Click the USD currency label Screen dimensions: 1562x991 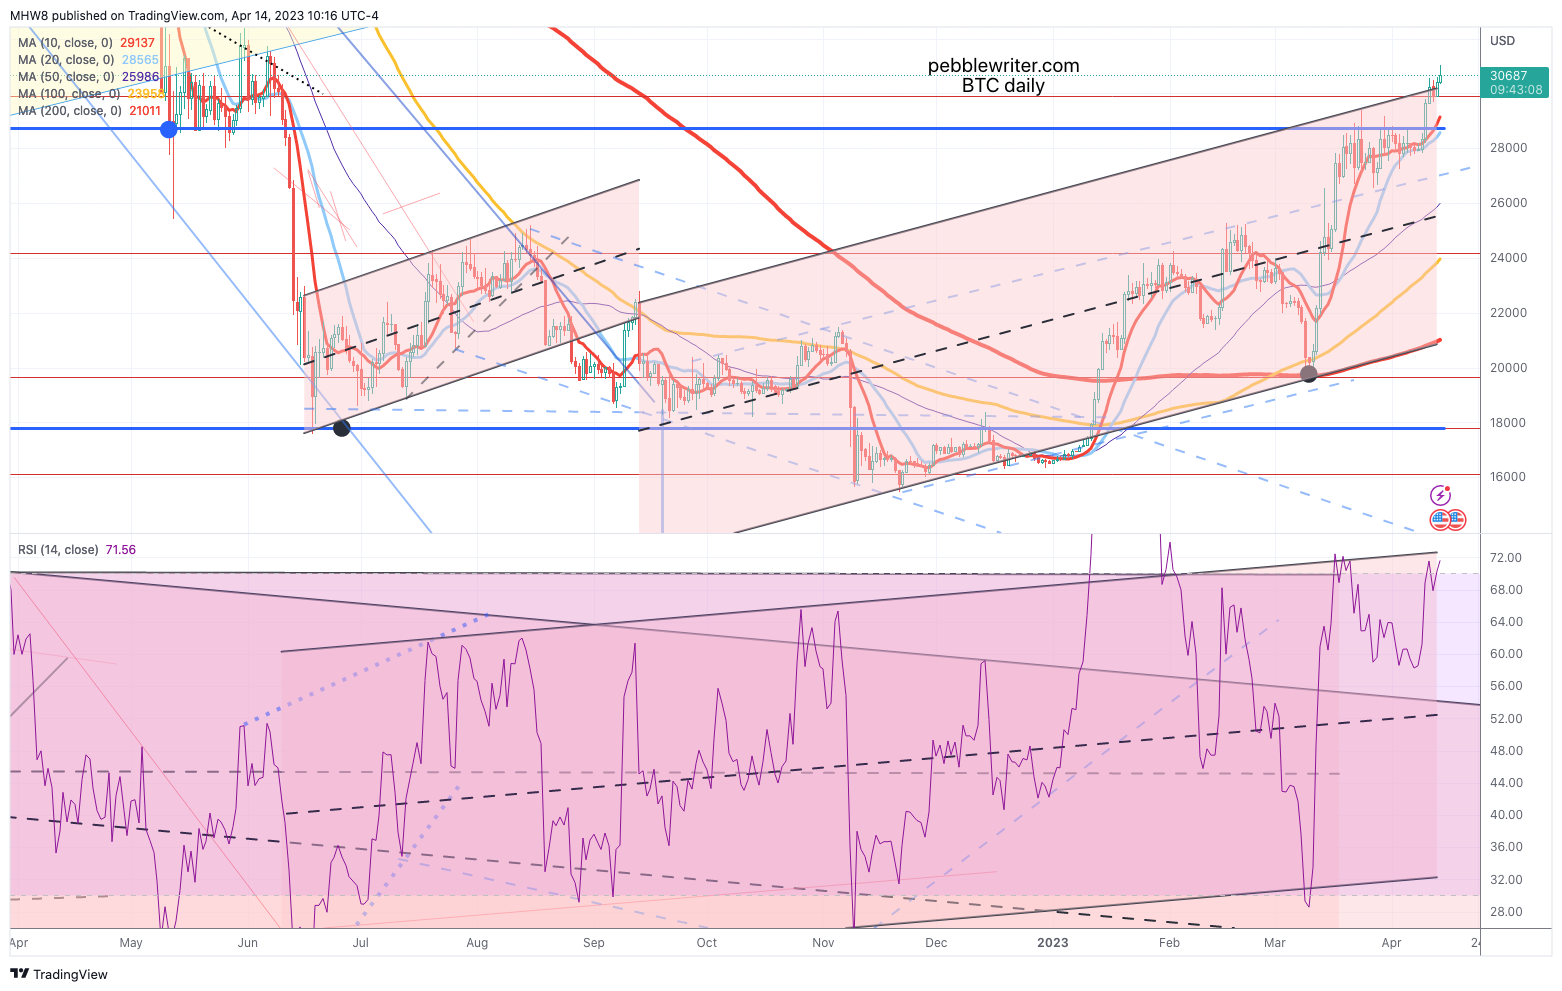coord(1502,41)
